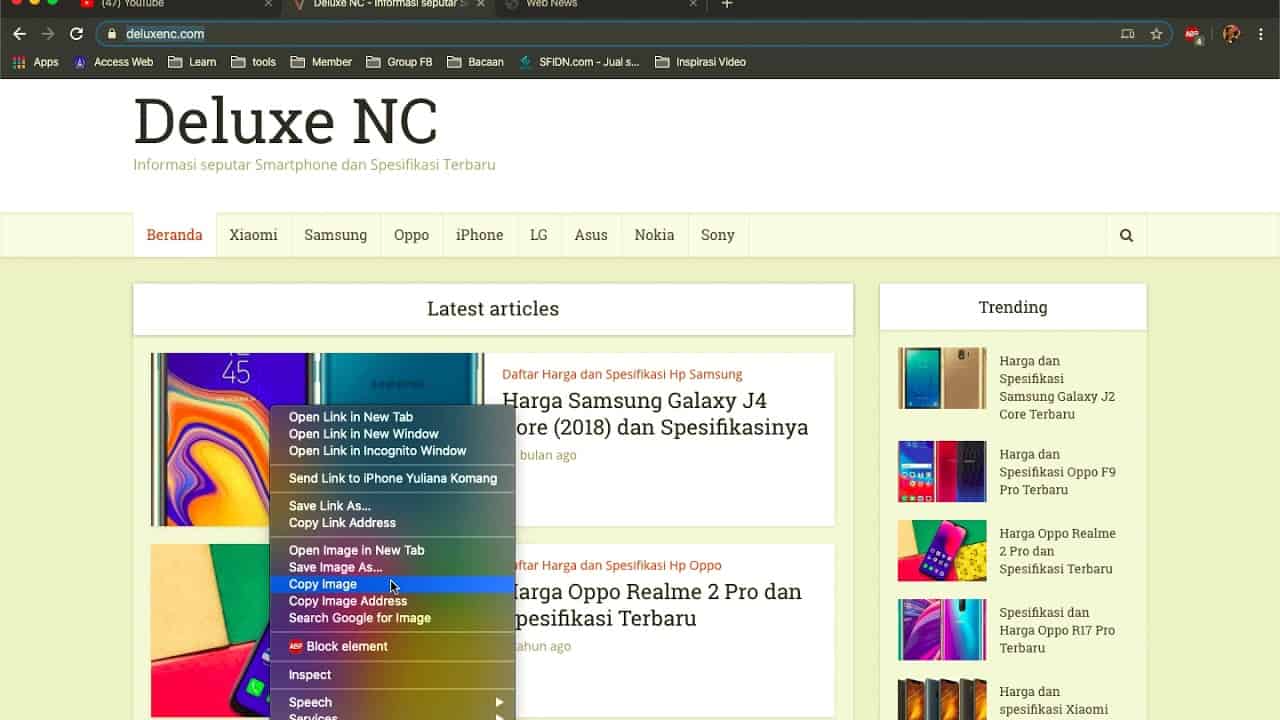Image resolution: width=1280 pixels, height=720 pixels.
Task: Open the Apps grid shortcut
Action: [36, 62]
